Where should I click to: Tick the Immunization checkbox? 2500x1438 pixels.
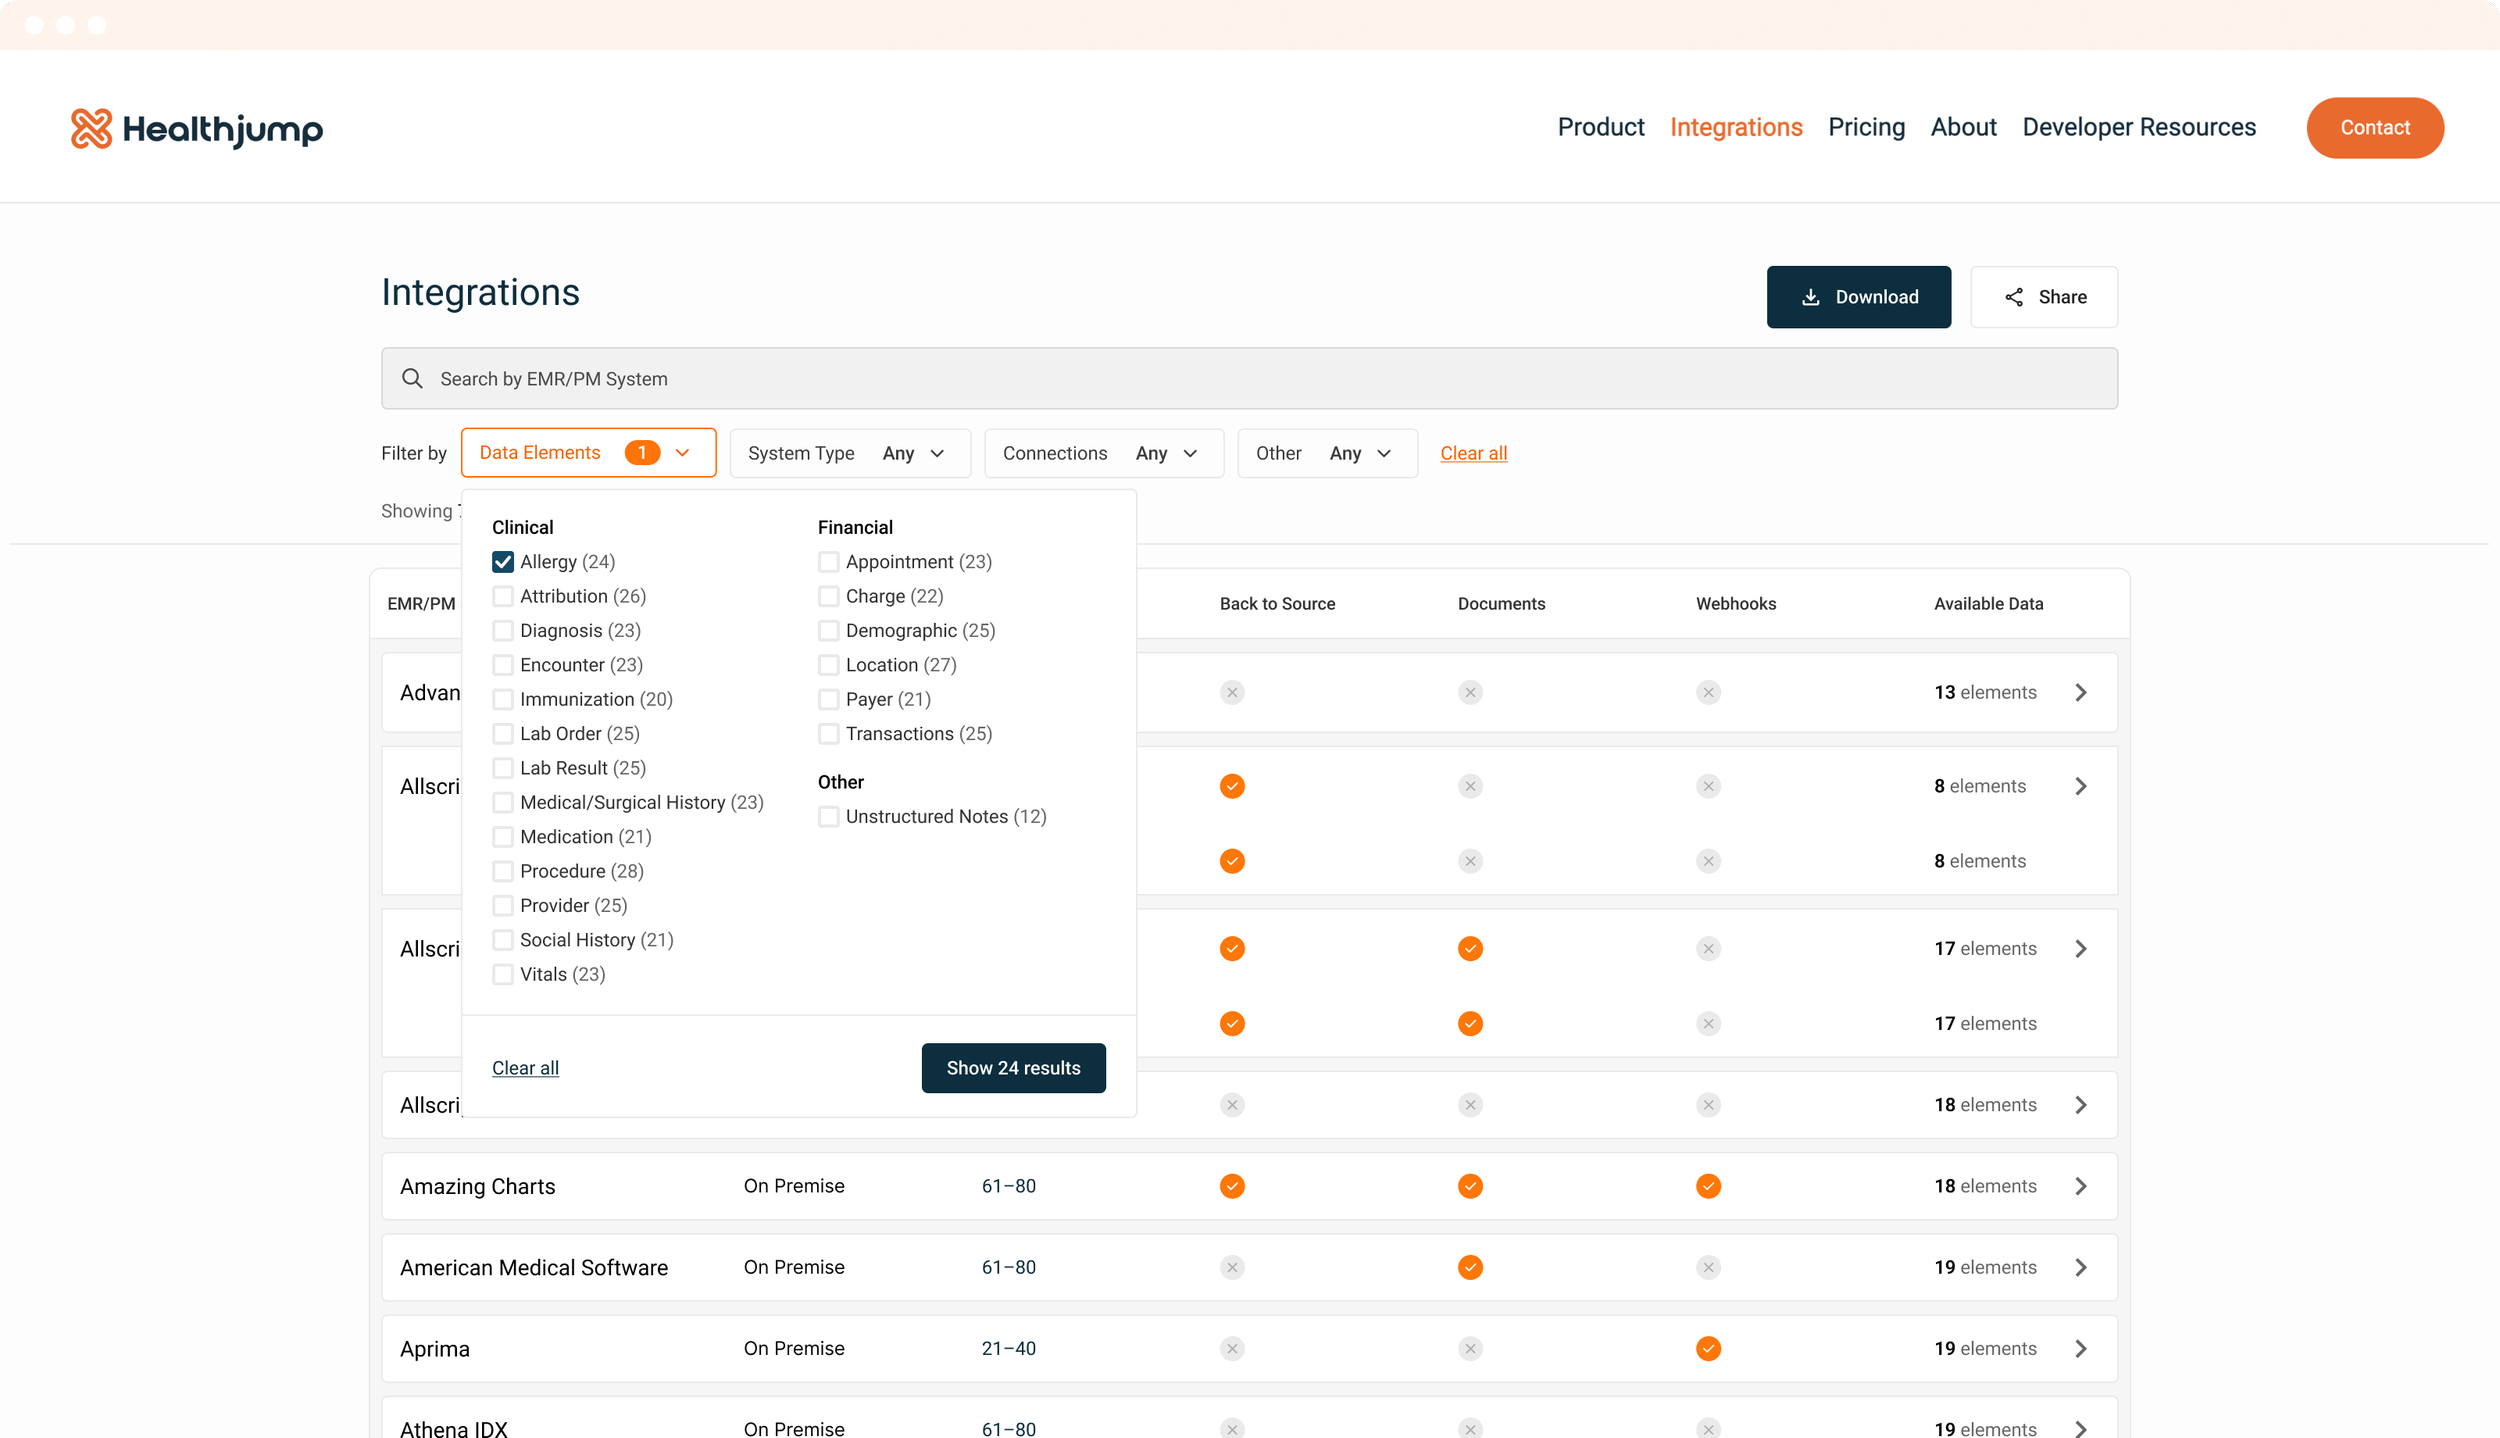(503, 699)
